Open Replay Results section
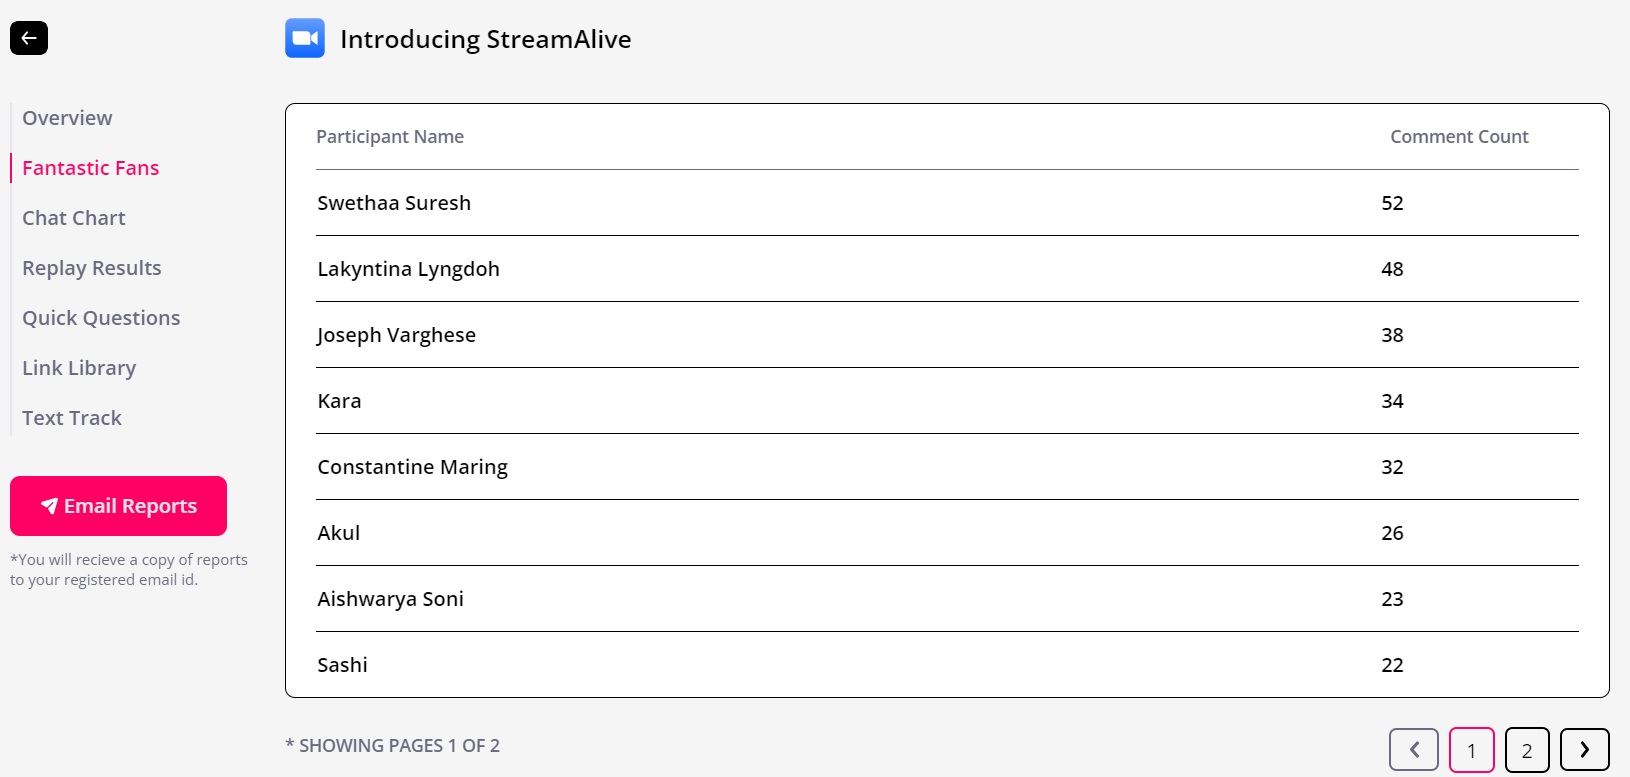1630x777 pixels. [92, 268]
